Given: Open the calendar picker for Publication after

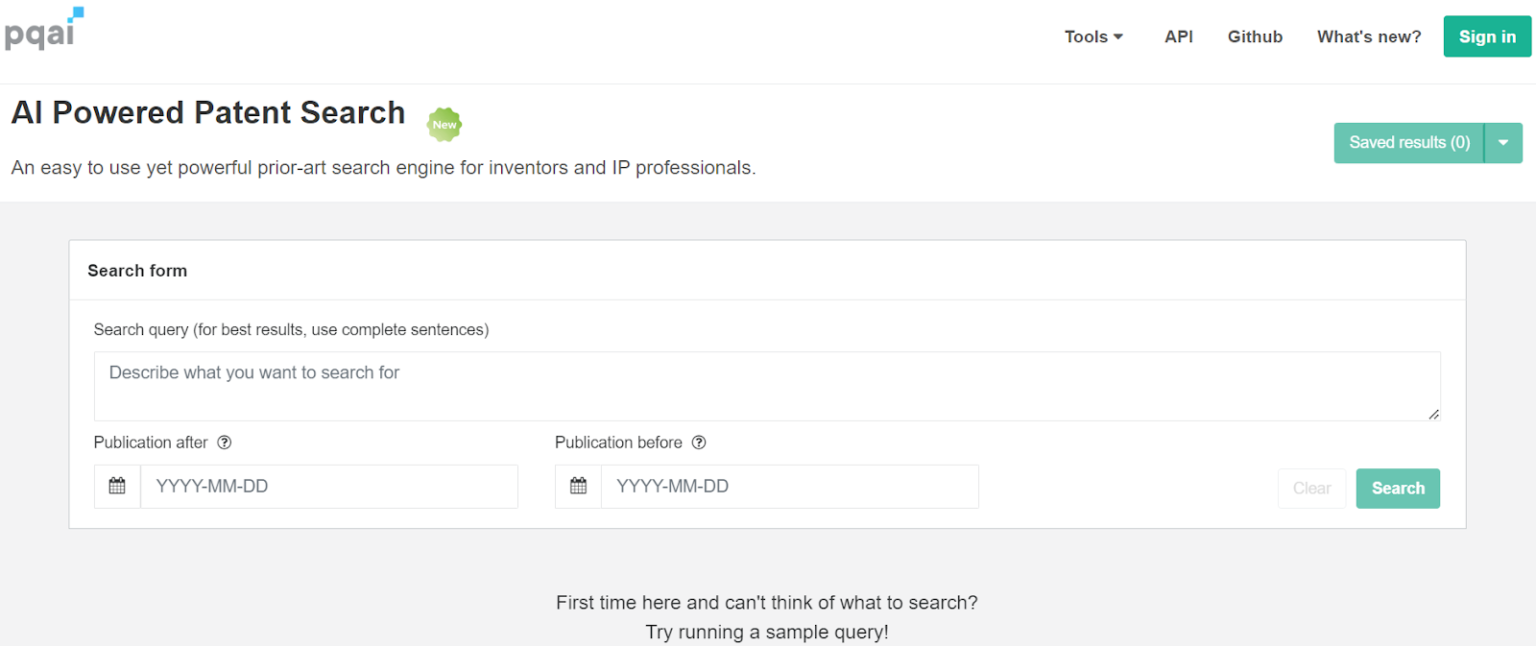Looking at the screenshot, I should [117, 486].
